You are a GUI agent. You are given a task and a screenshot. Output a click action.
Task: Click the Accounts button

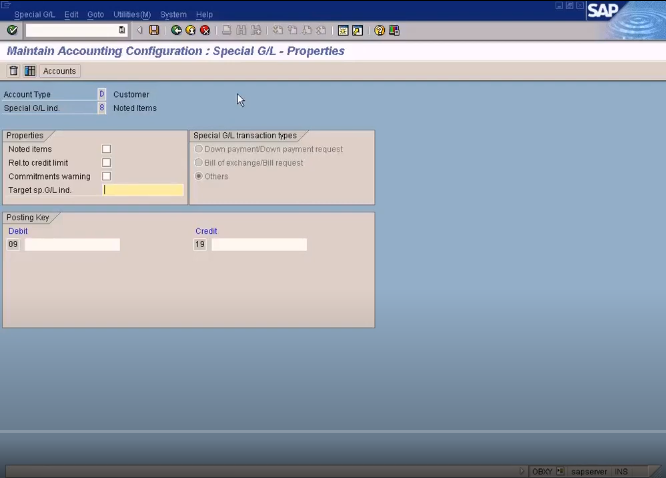click(59, 71)
